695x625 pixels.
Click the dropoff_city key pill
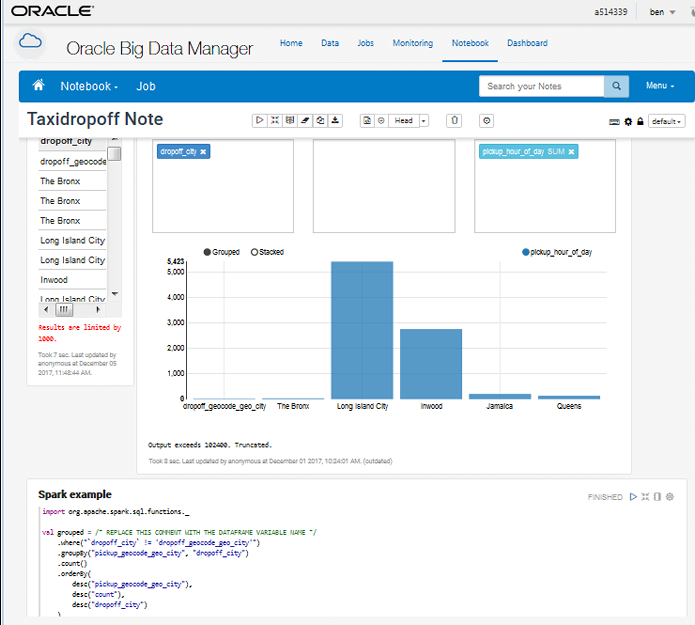pyautogui.click(x=184, y=152)
